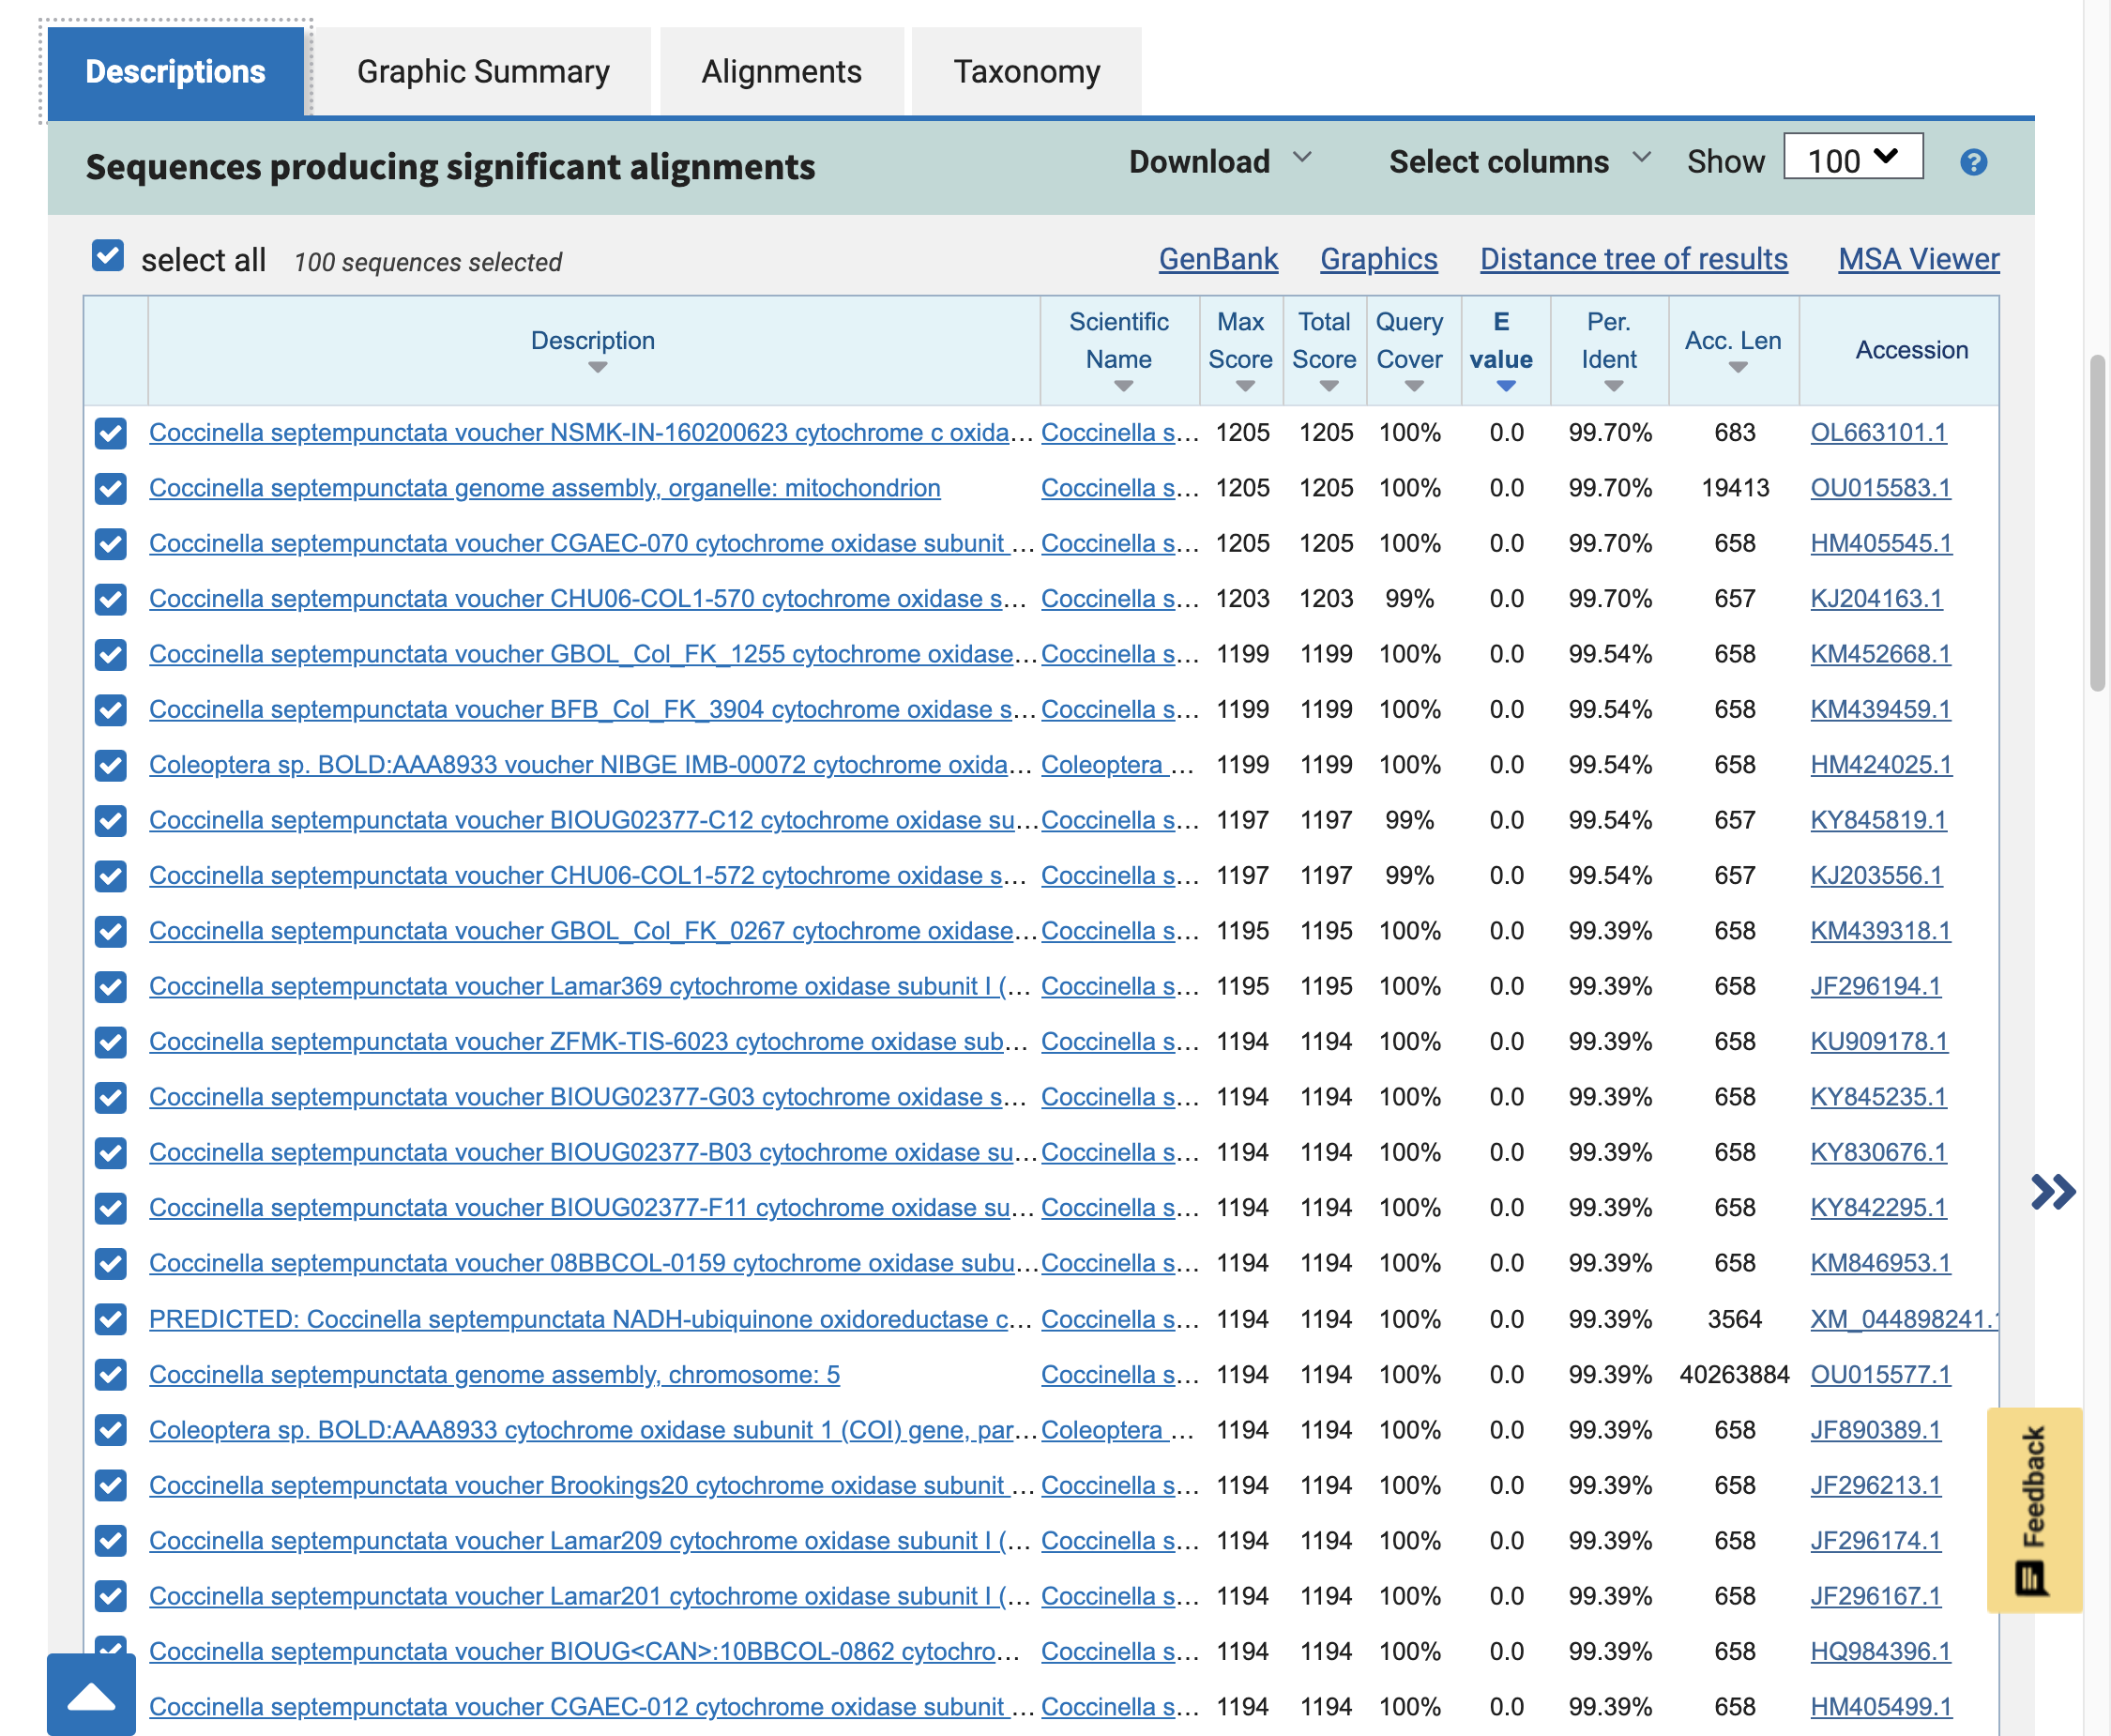Sort by E value column arrow

[1505, 386]
